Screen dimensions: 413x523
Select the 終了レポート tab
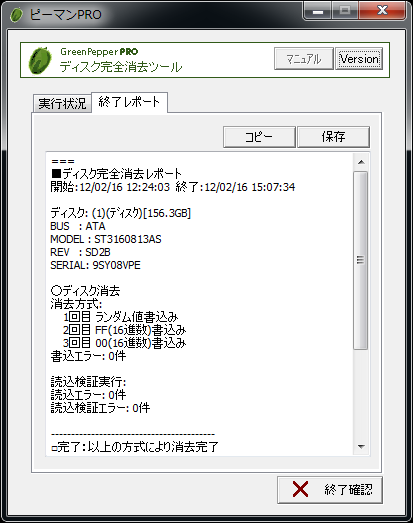pos(129,102)
